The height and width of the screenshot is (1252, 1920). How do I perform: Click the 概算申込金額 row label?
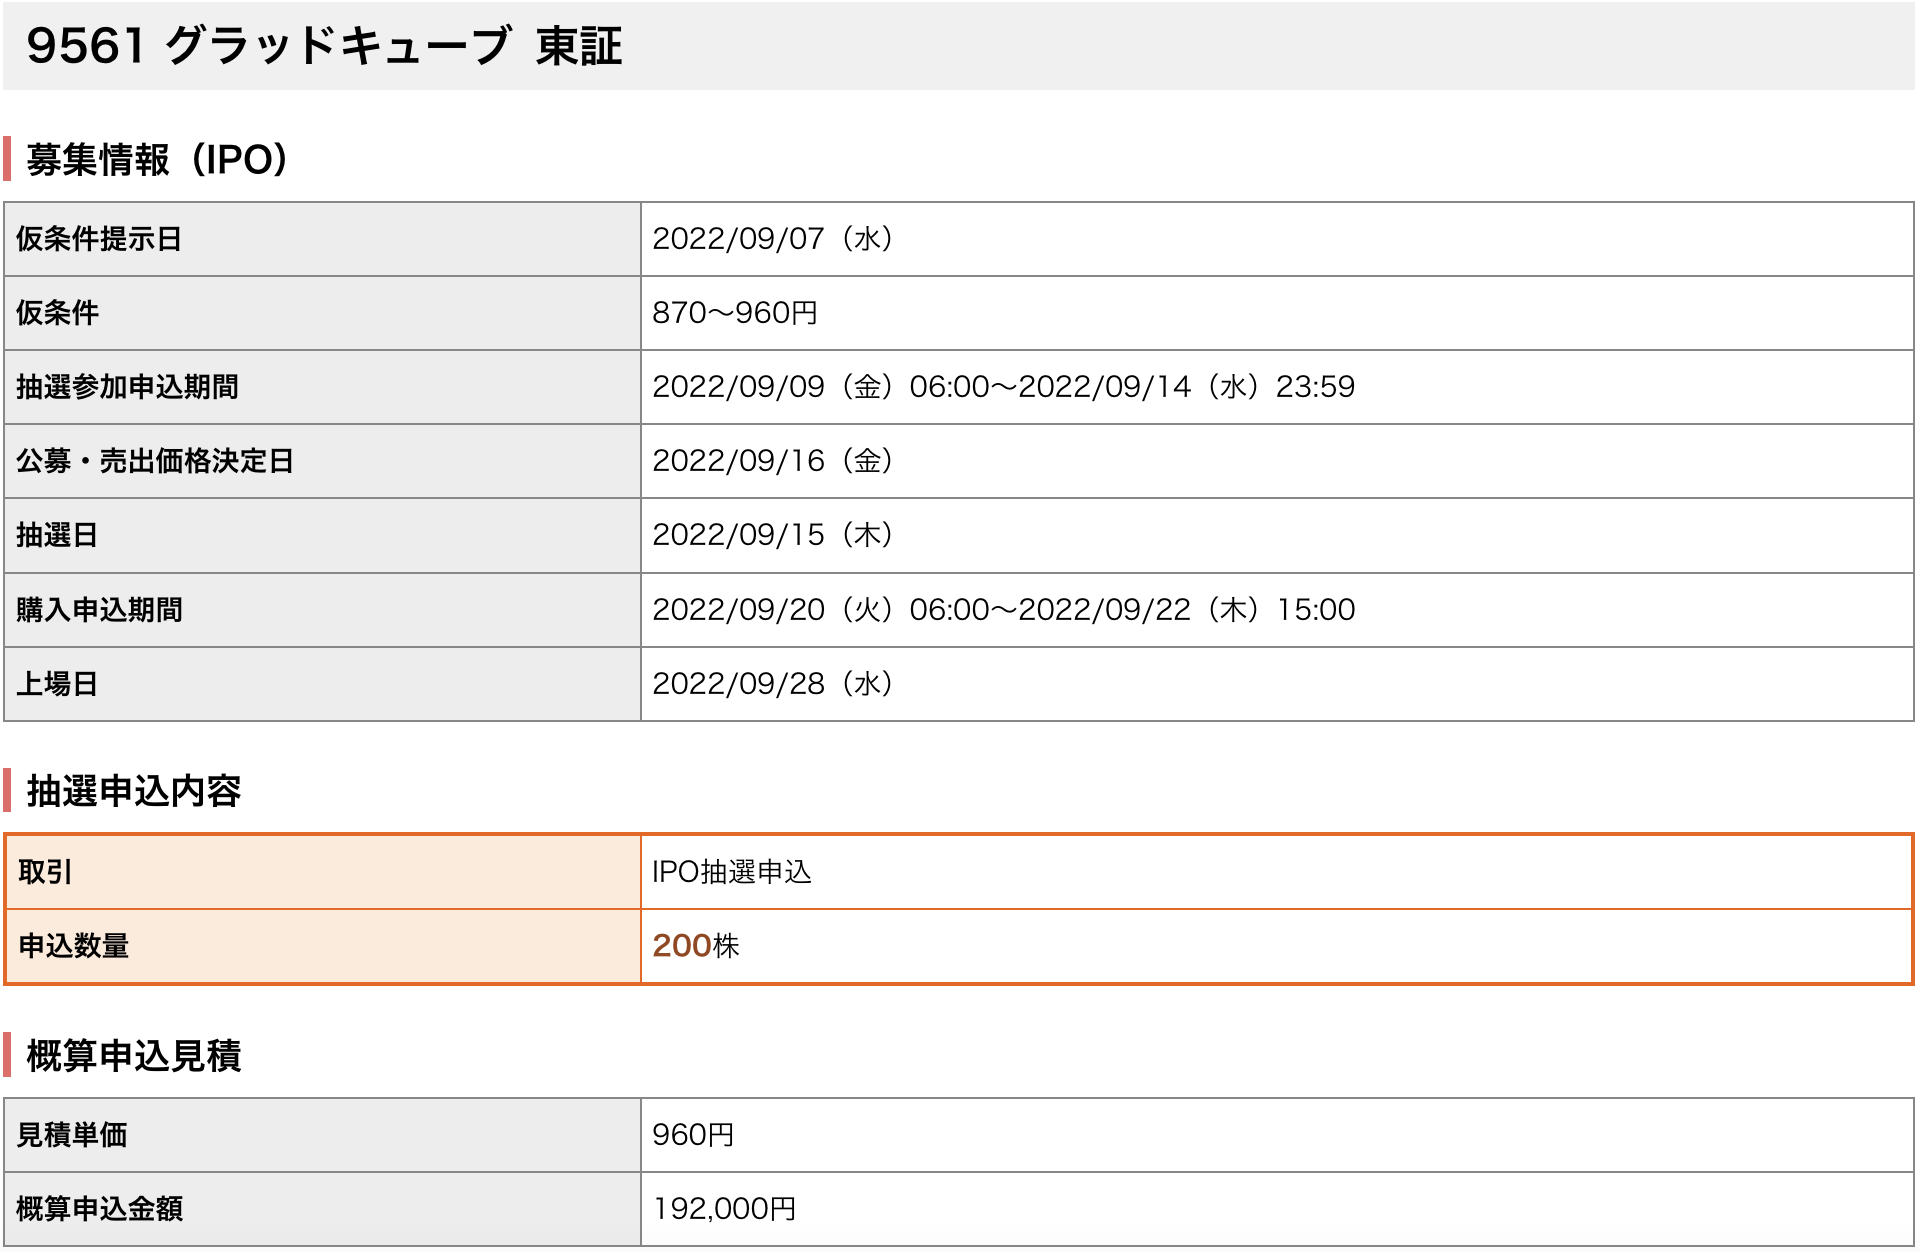(x=100, y=1209)
